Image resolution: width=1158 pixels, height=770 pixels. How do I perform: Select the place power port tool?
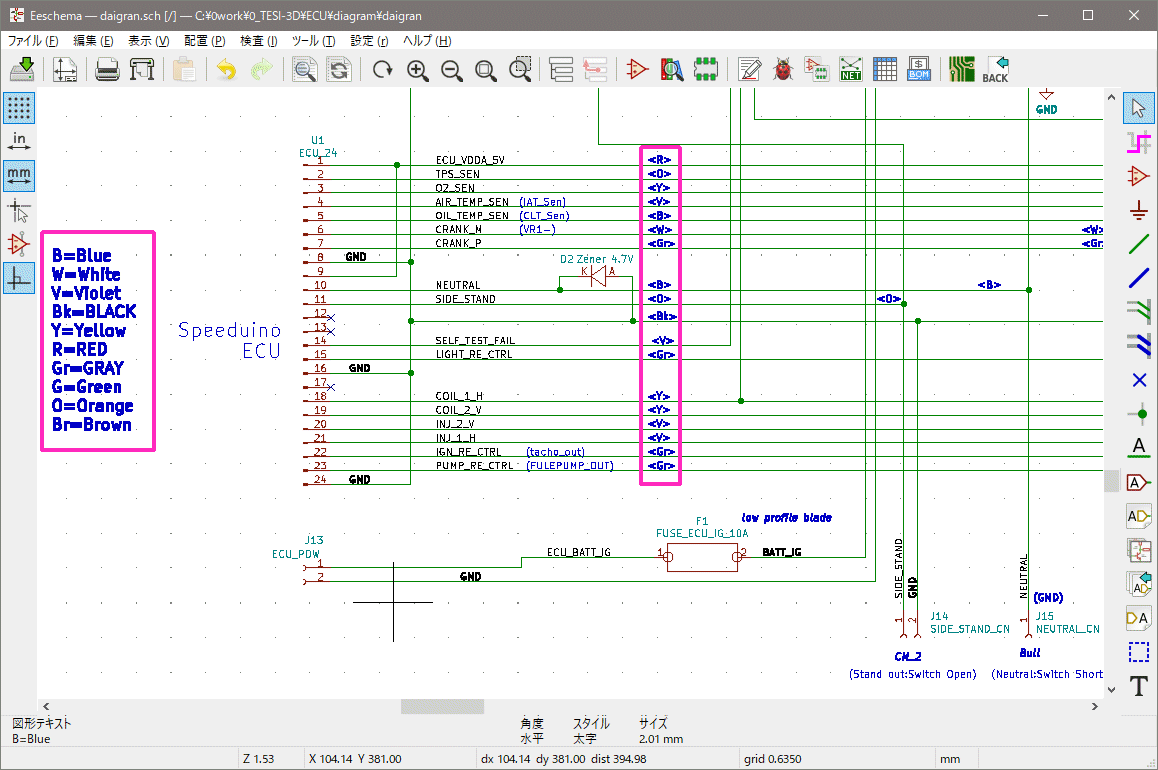click(x=1139, y=210)
